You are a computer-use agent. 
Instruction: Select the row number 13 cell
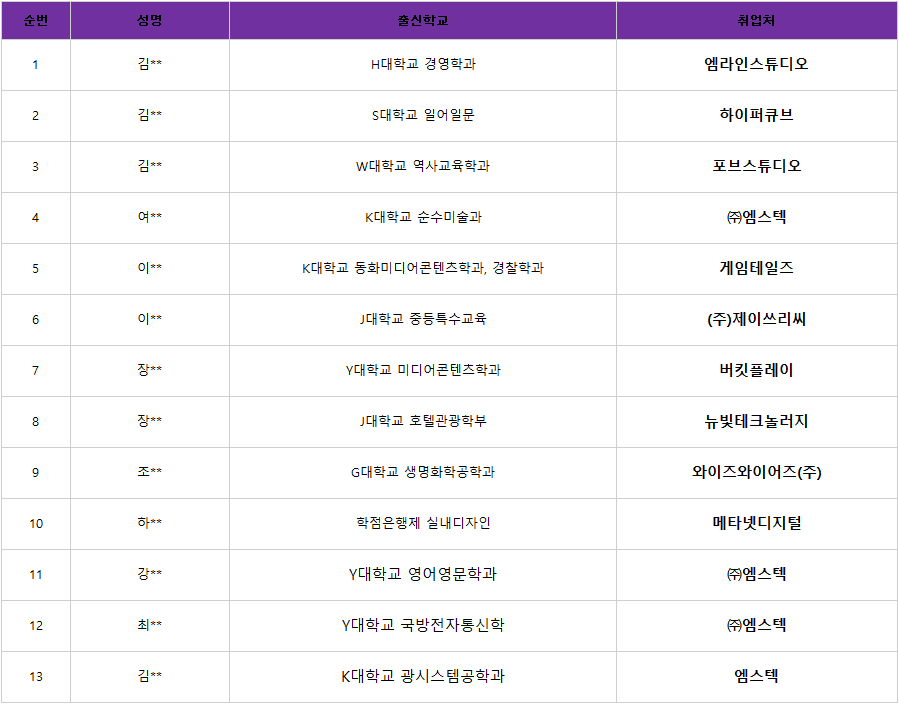[35, 676]
